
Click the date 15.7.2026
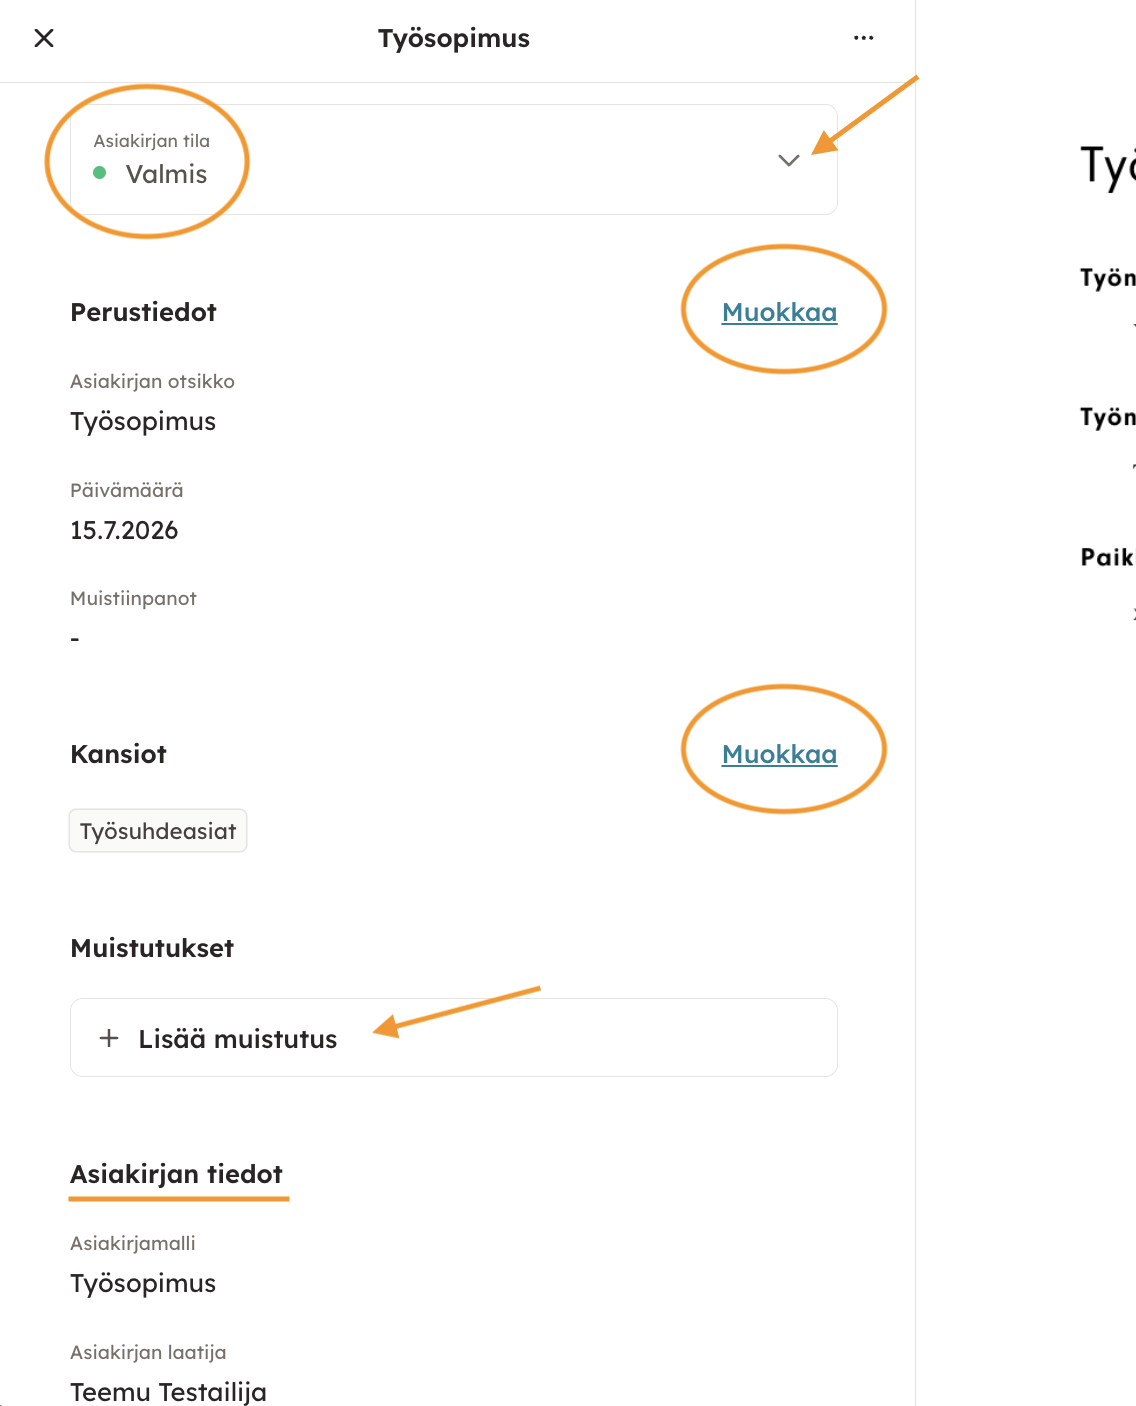(124, 530)
